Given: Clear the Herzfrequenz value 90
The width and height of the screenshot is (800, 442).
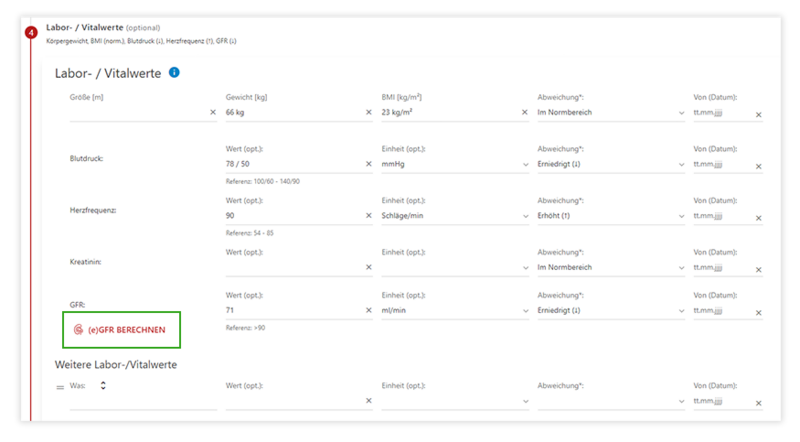Looking at the screenshot, I should click(369, 216).
